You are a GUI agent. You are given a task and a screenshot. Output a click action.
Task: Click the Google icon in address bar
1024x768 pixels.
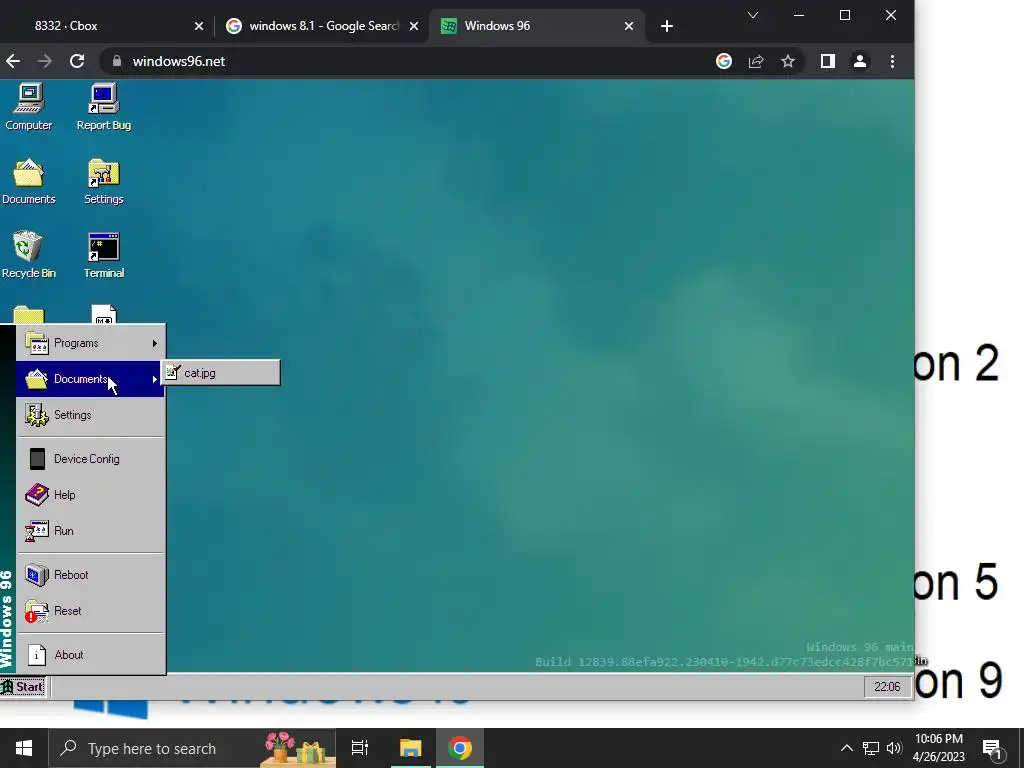pos(724,61)
